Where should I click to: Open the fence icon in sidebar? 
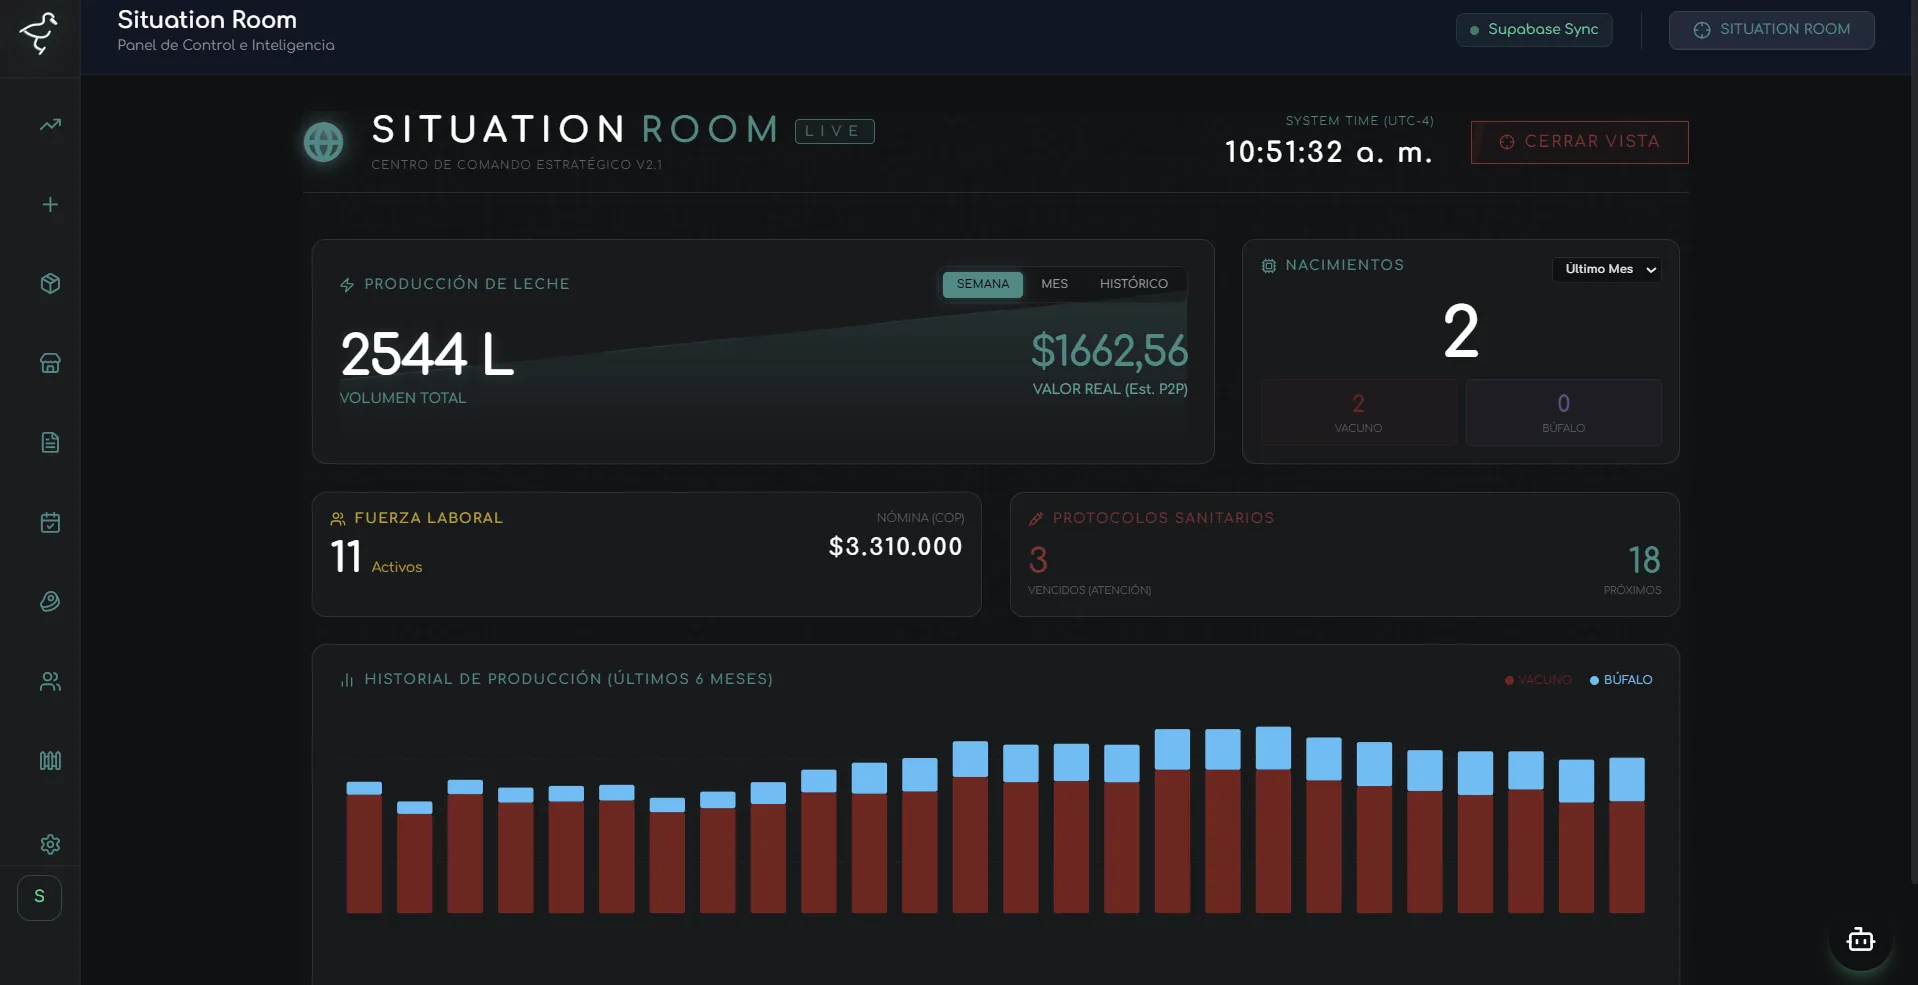[x=50, y=761]
